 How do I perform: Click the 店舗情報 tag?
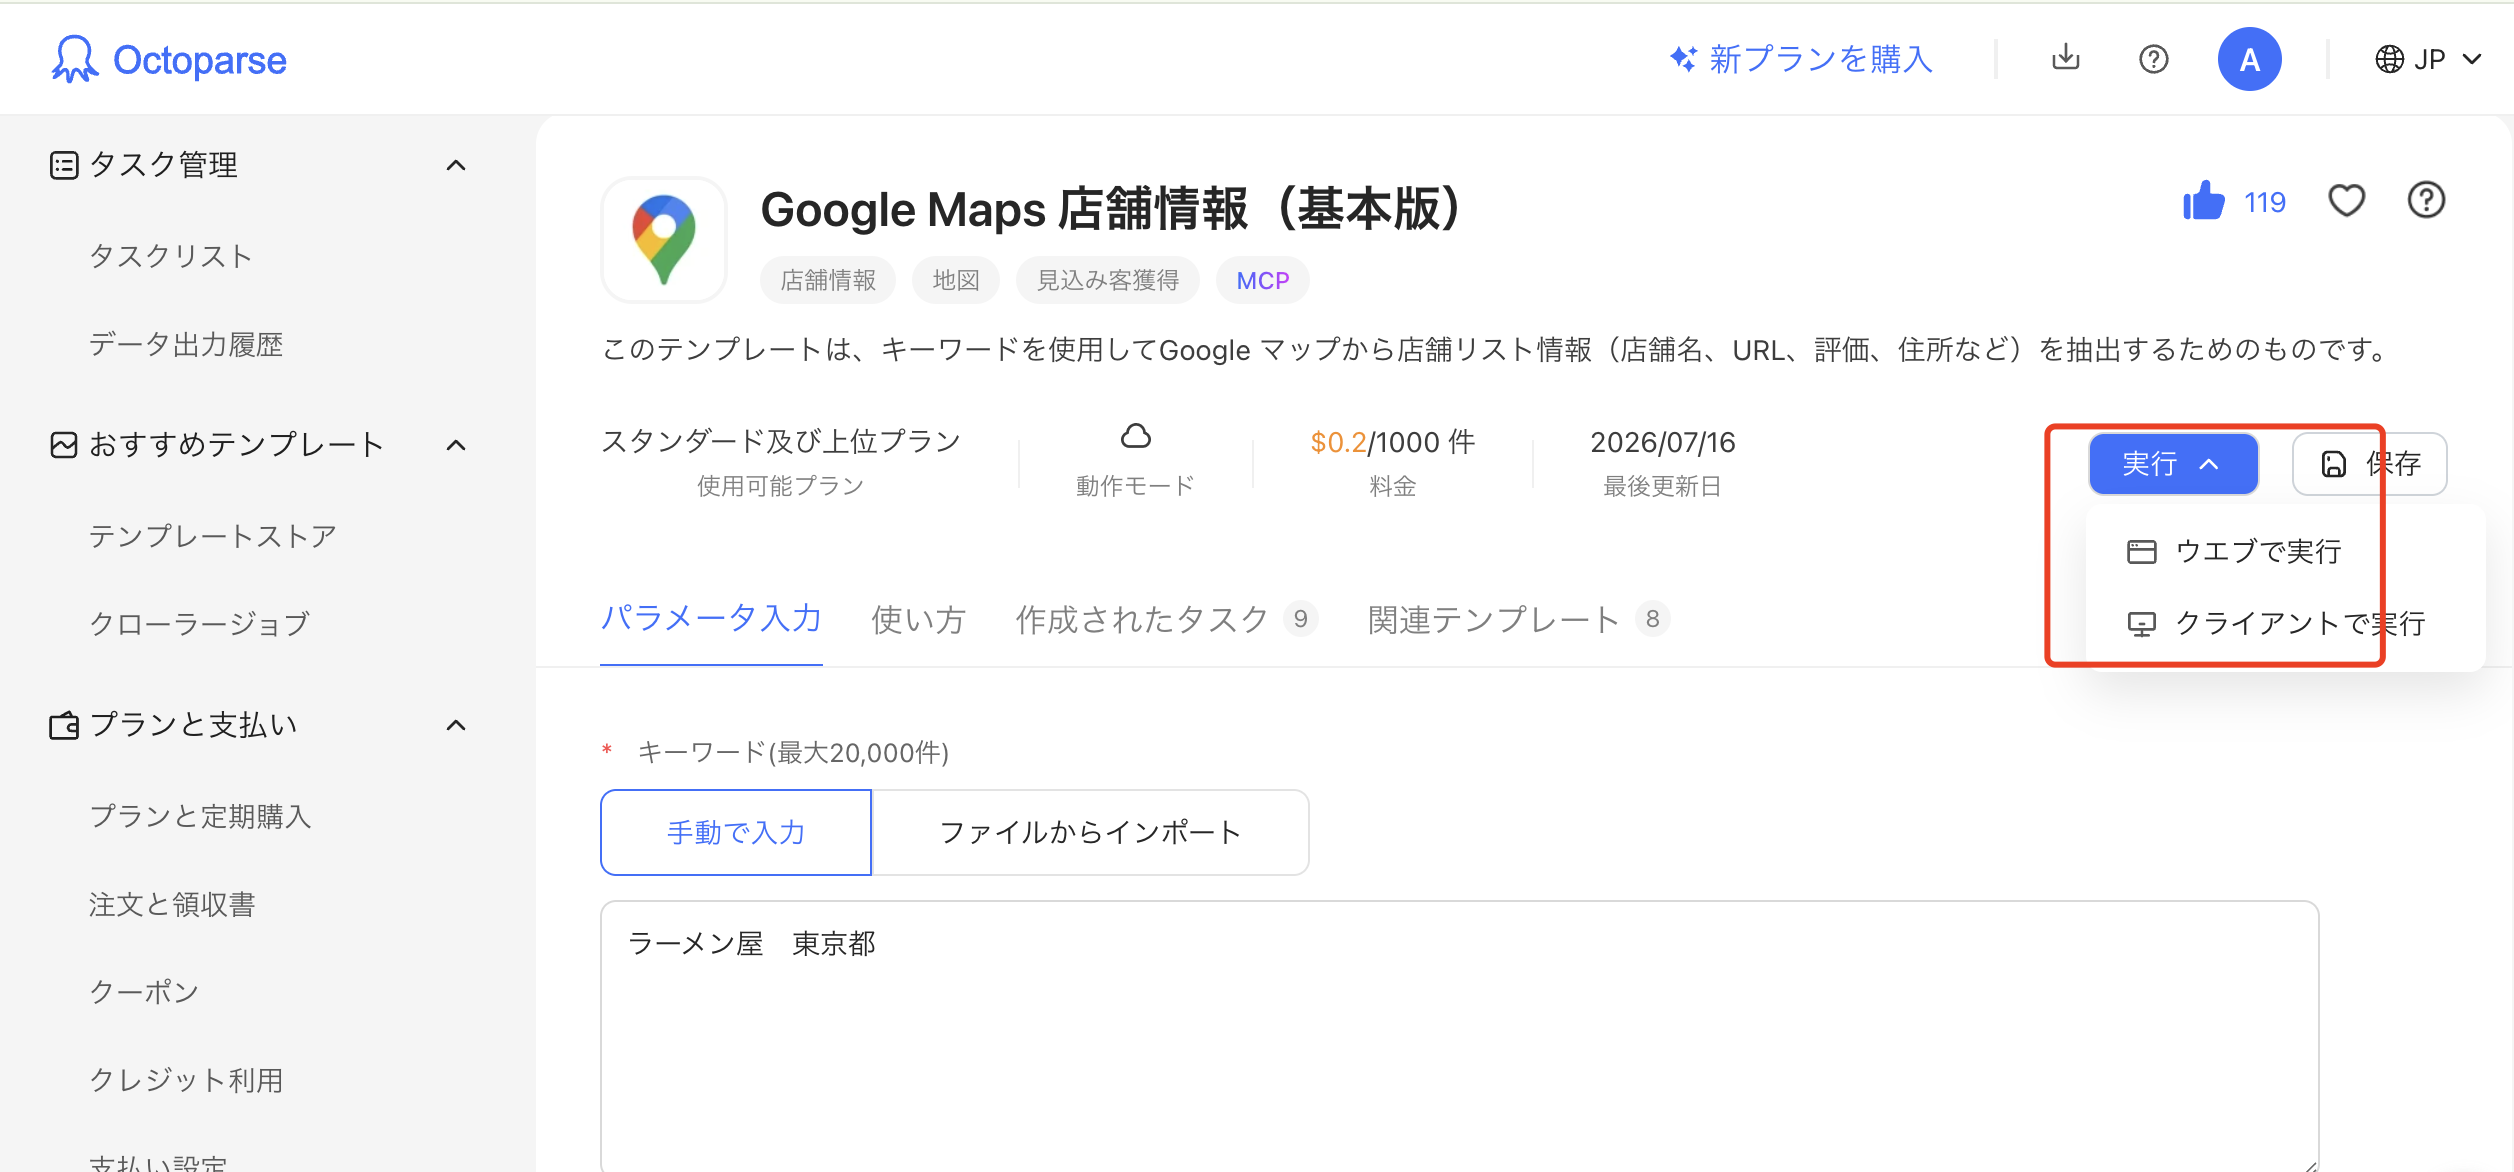tap(828, 281)
